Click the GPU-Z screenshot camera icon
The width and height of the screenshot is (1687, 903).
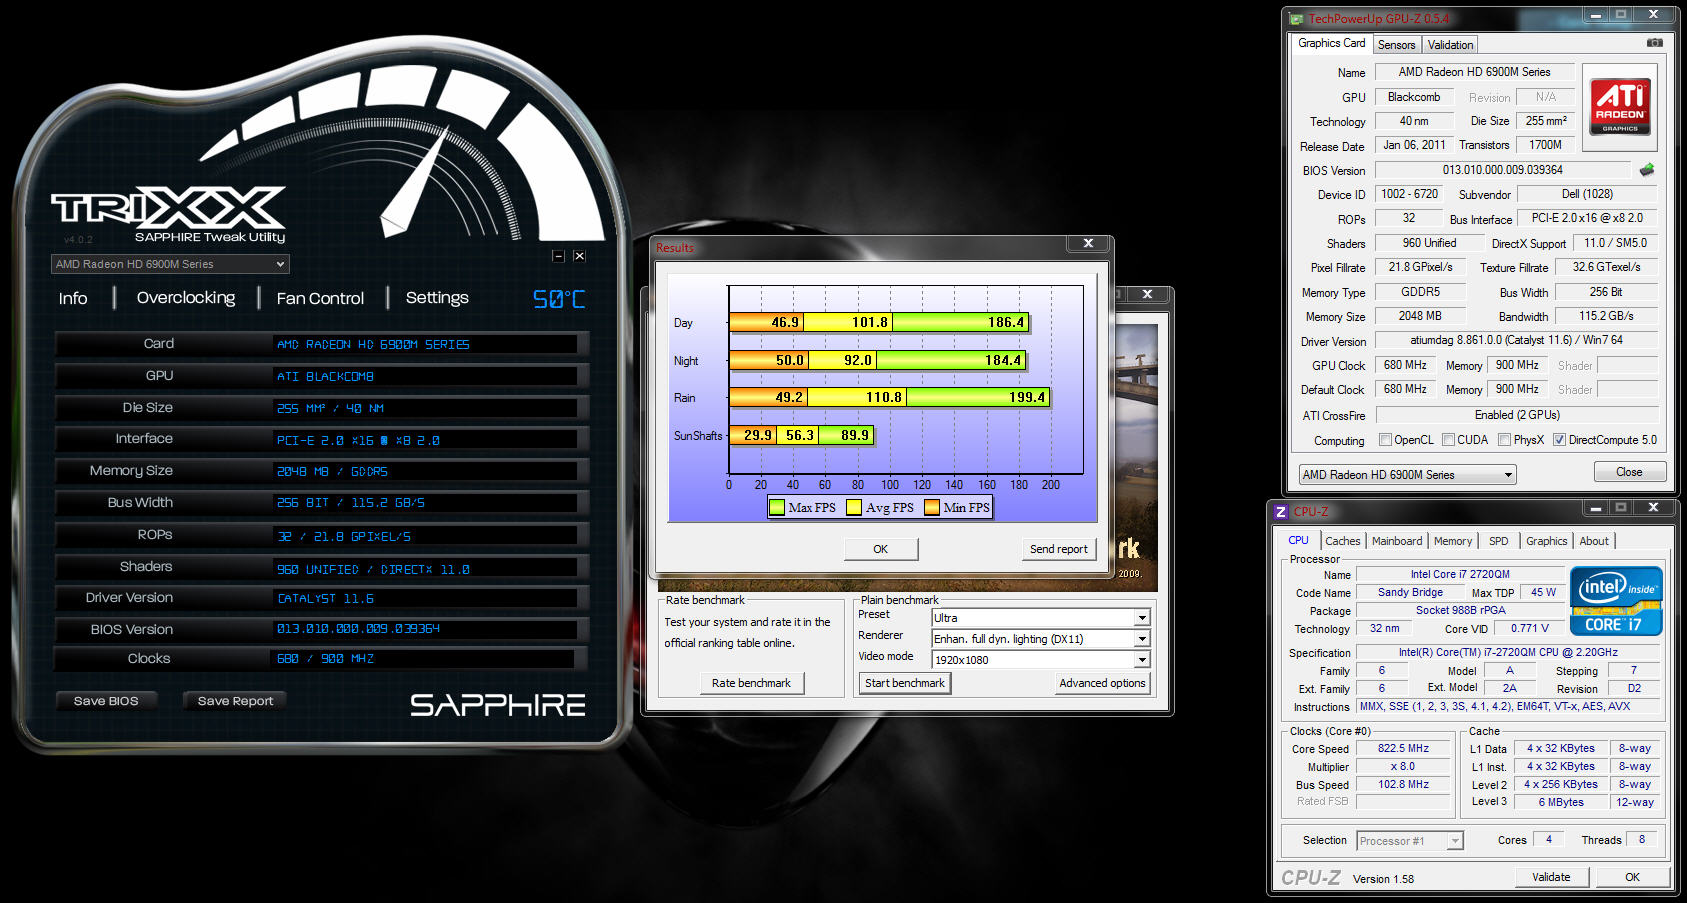[1655, 43]
